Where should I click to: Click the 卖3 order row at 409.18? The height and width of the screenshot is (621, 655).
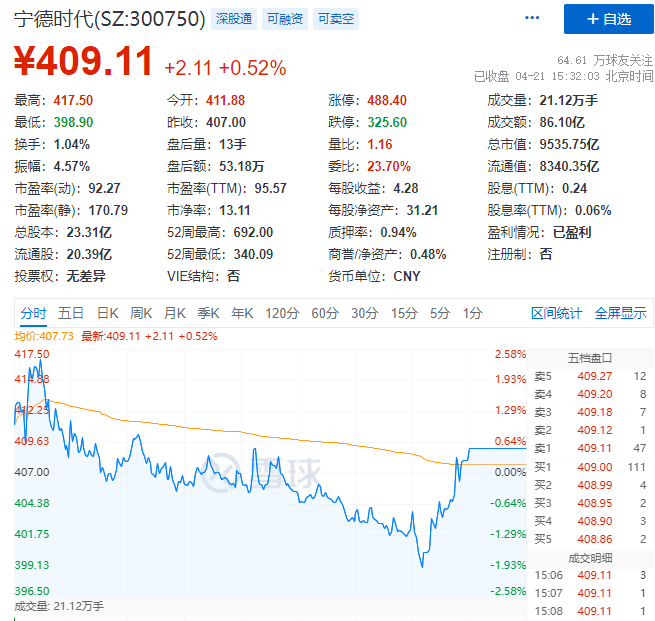coord(590,412)
